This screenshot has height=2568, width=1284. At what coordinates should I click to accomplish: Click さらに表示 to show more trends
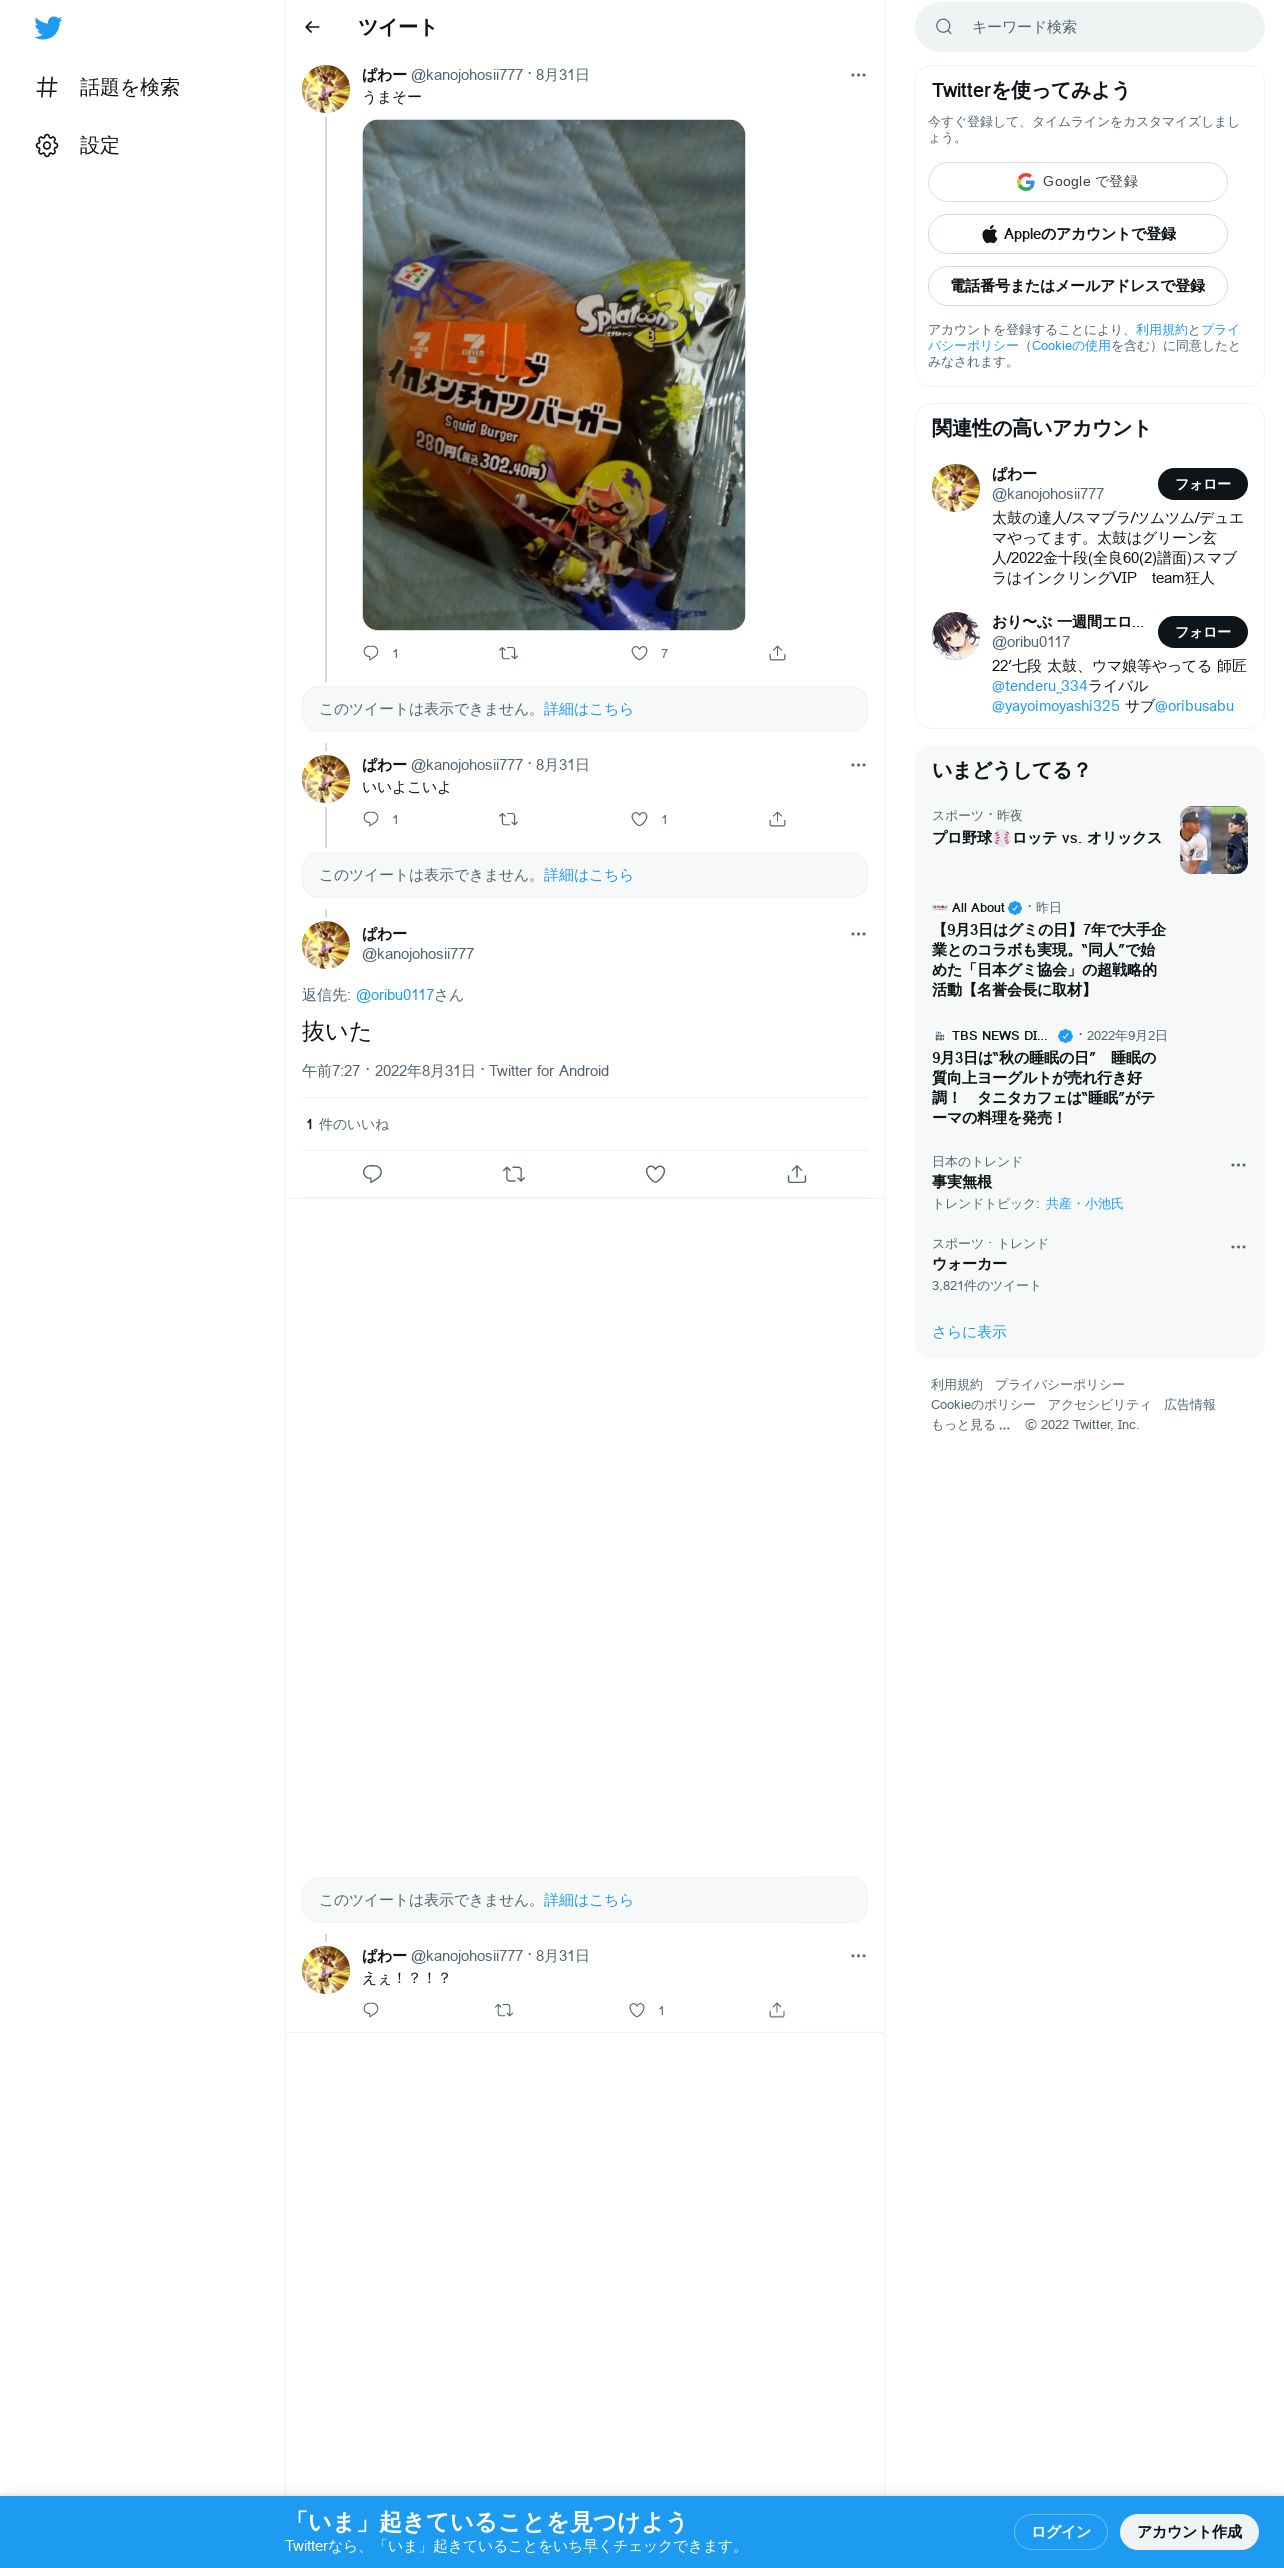[x=969, y=1332]
